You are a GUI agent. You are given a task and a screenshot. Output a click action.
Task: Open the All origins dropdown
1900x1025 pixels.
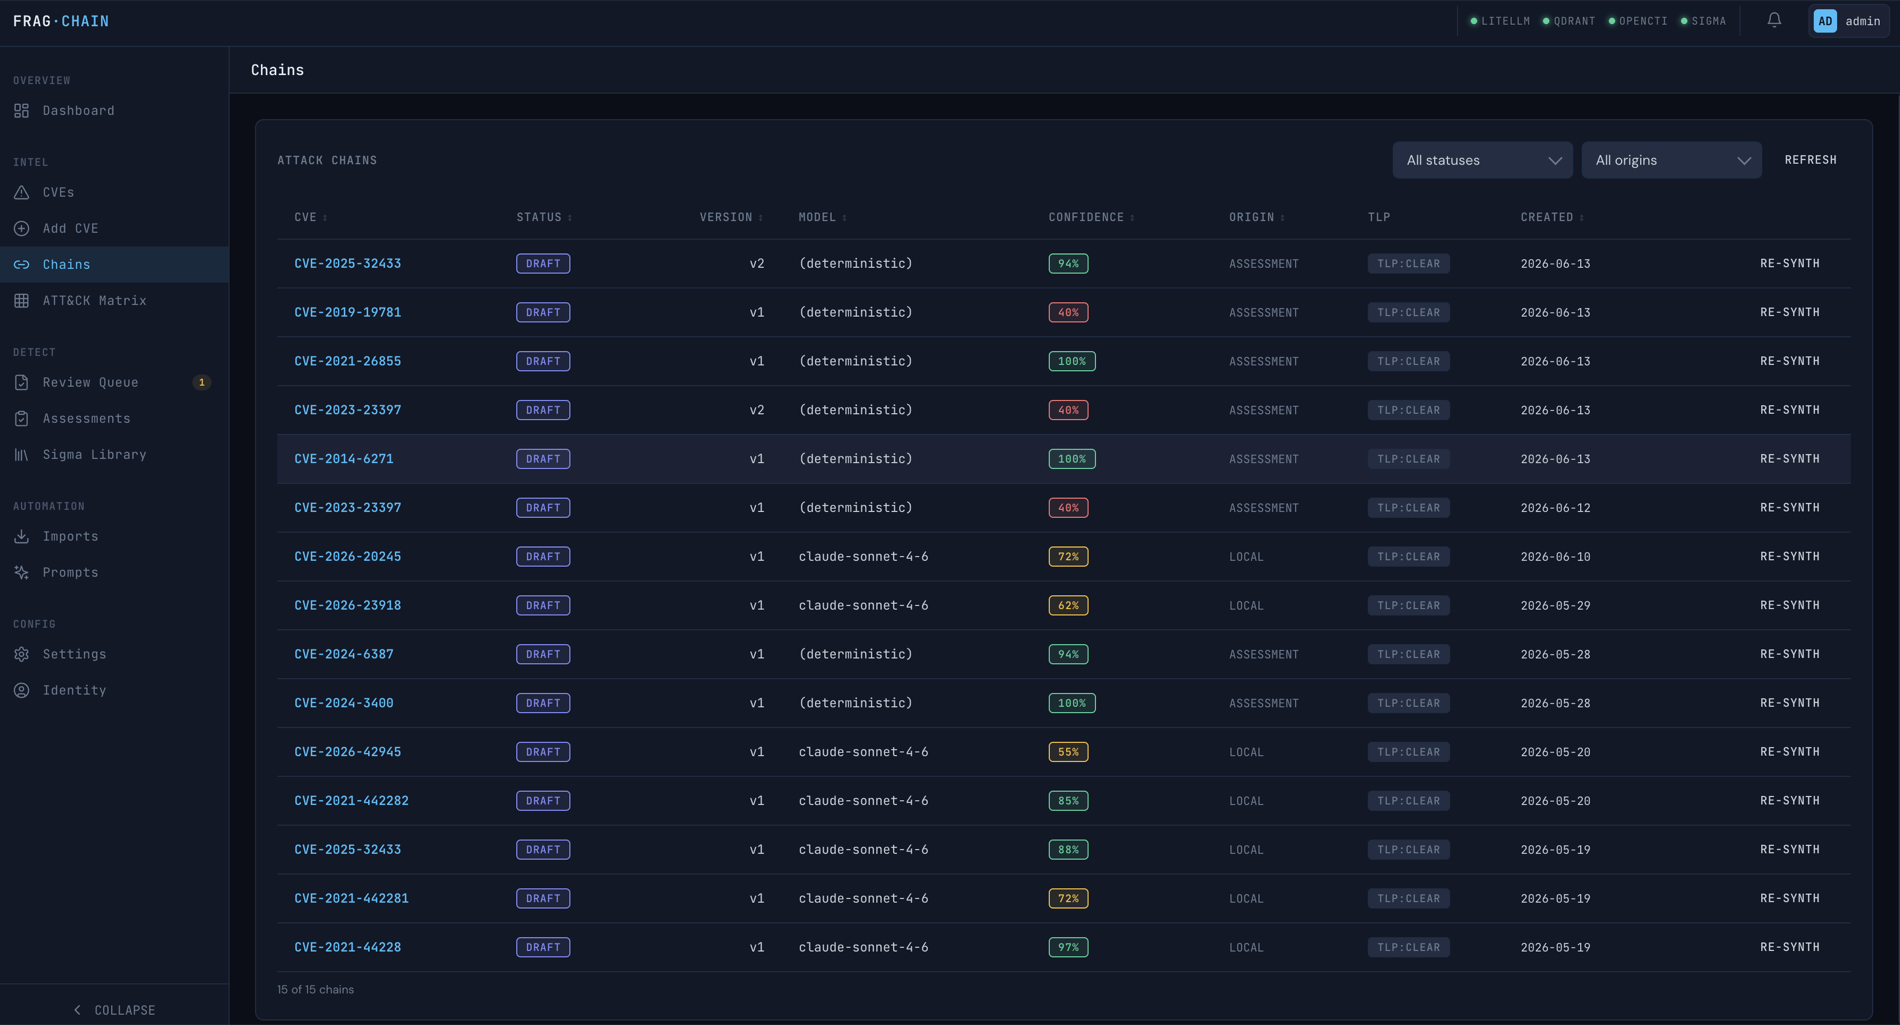coord(1671,160)
